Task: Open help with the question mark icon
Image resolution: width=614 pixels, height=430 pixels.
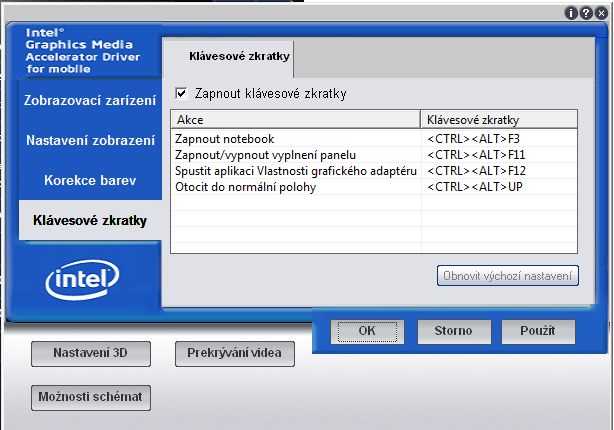Action: click(x=585, y=13)
